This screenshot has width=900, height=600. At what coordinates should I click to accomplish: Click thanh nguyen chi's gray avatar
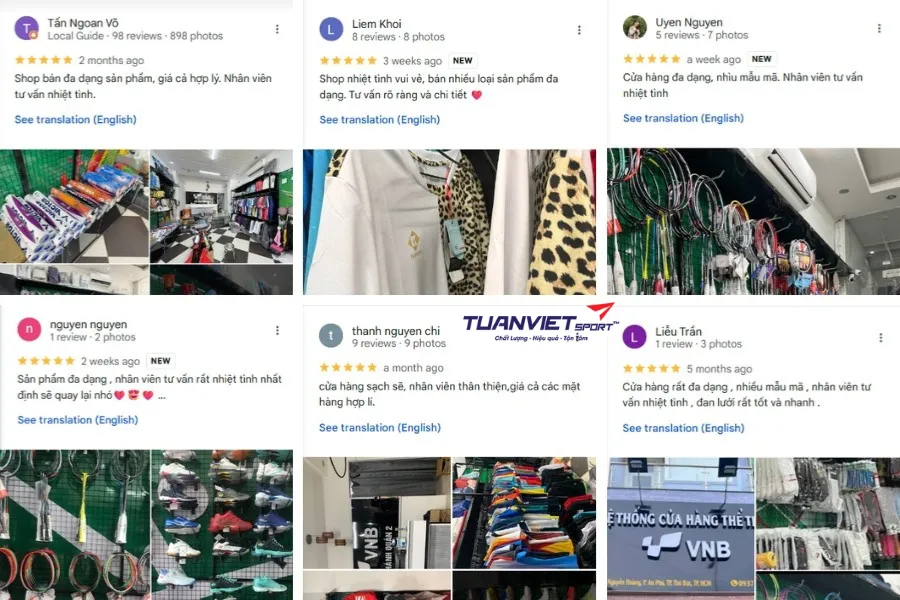click(331, 336)
